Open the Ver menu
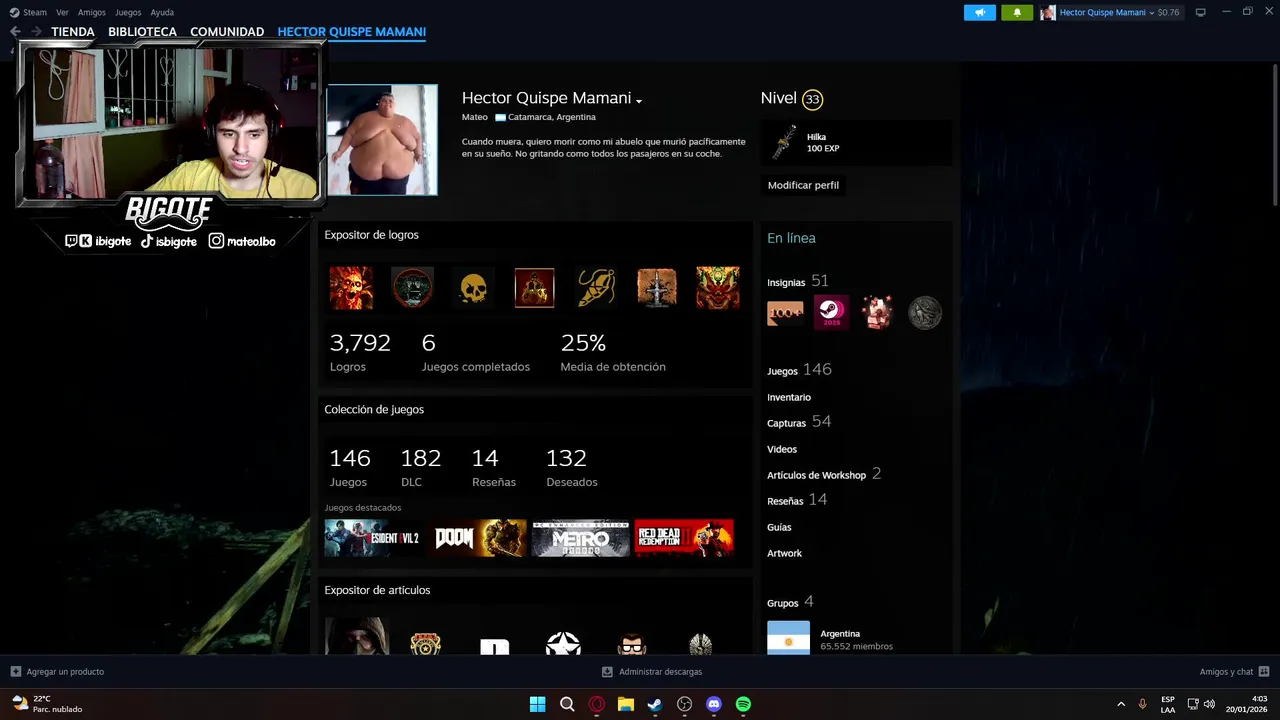 point(63,12)
